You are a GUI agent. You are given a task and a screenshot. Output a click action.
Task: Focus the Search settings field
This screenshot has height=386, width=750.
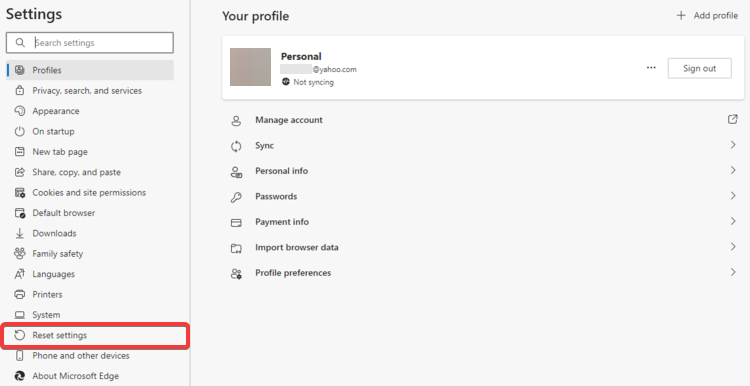click(90, 43)
